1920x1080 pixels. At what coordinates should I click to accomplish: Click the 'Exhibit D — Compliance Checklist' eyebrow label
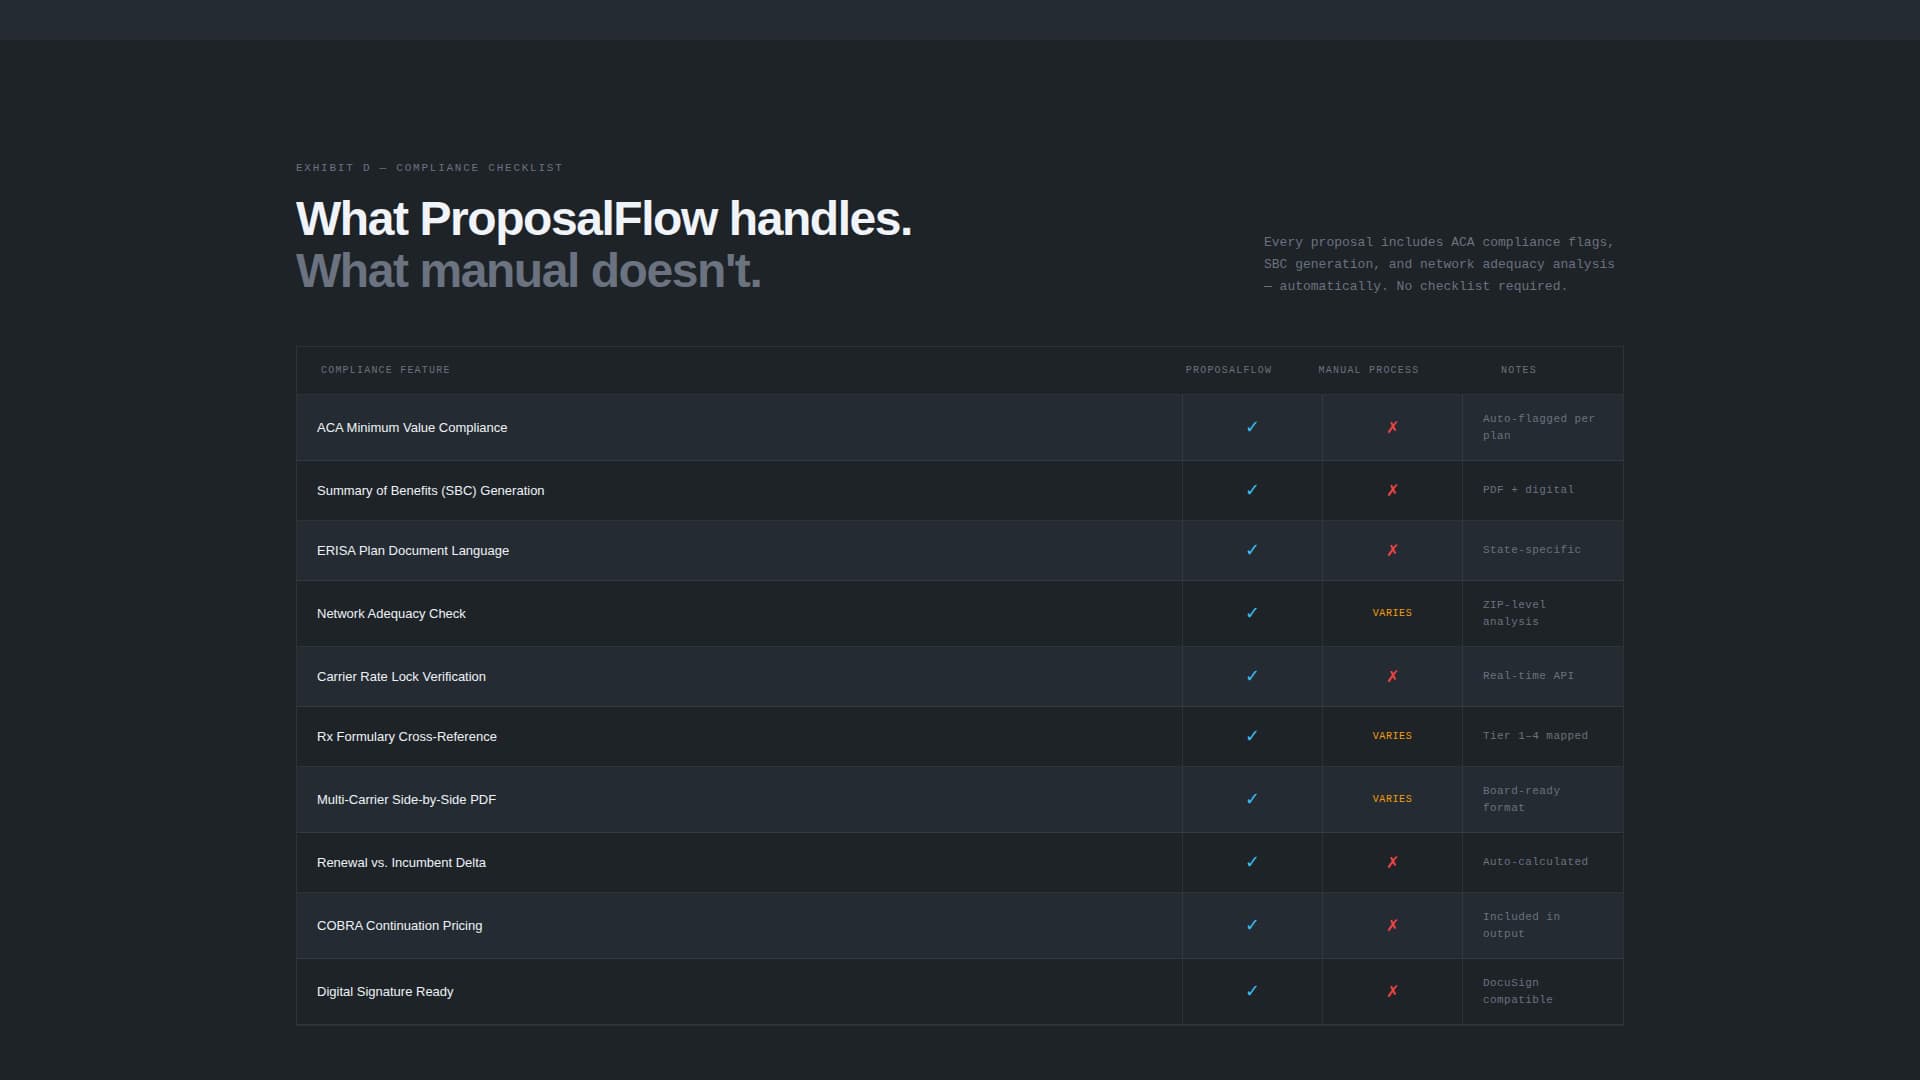click(429, 168)
